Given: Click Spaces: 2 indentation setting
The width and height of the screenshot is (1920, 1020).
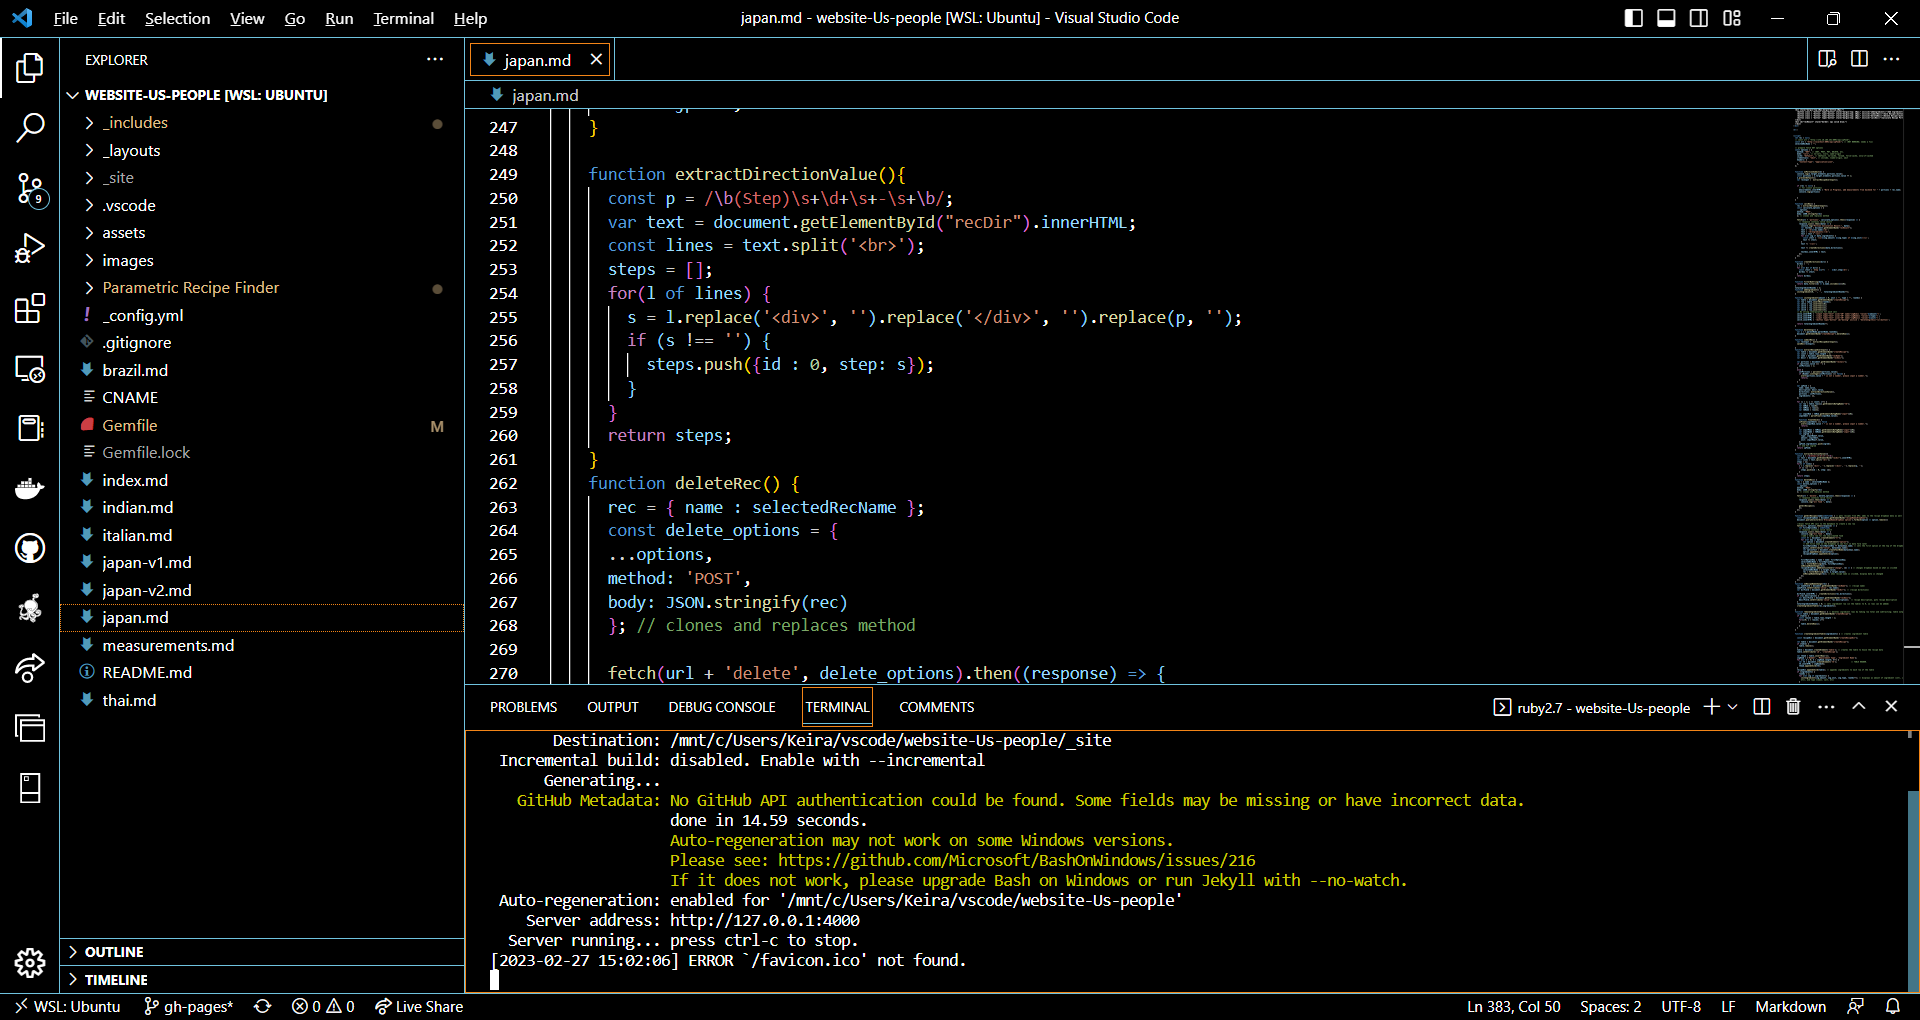Looking at the screenshot, I should point(1610,1006).
